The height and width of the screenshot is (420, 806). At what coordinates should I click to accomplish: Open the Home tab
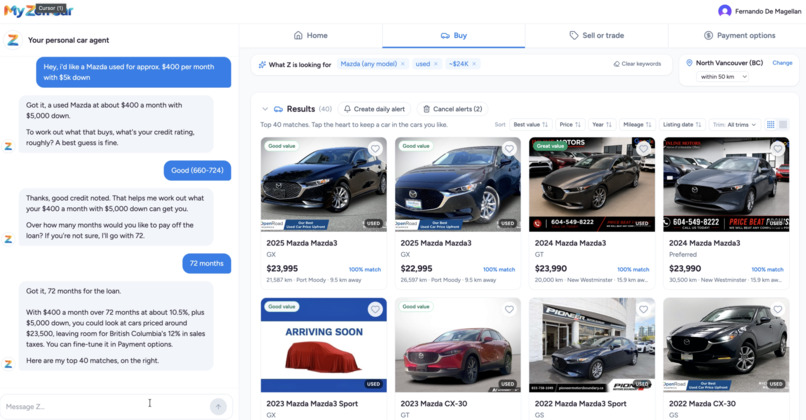[310, 35]
